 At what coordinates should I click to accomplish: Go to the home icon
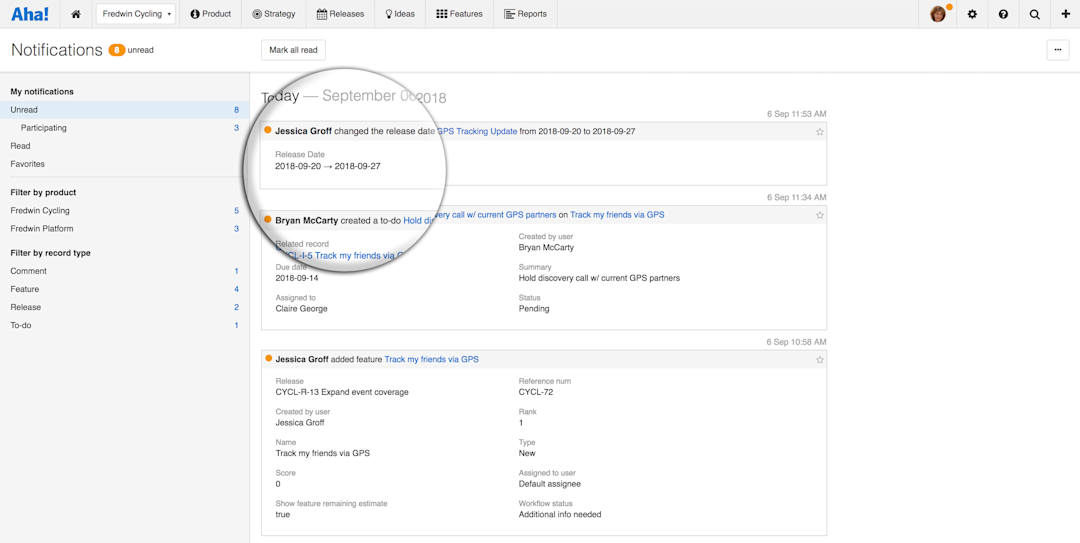click(76, 14)
